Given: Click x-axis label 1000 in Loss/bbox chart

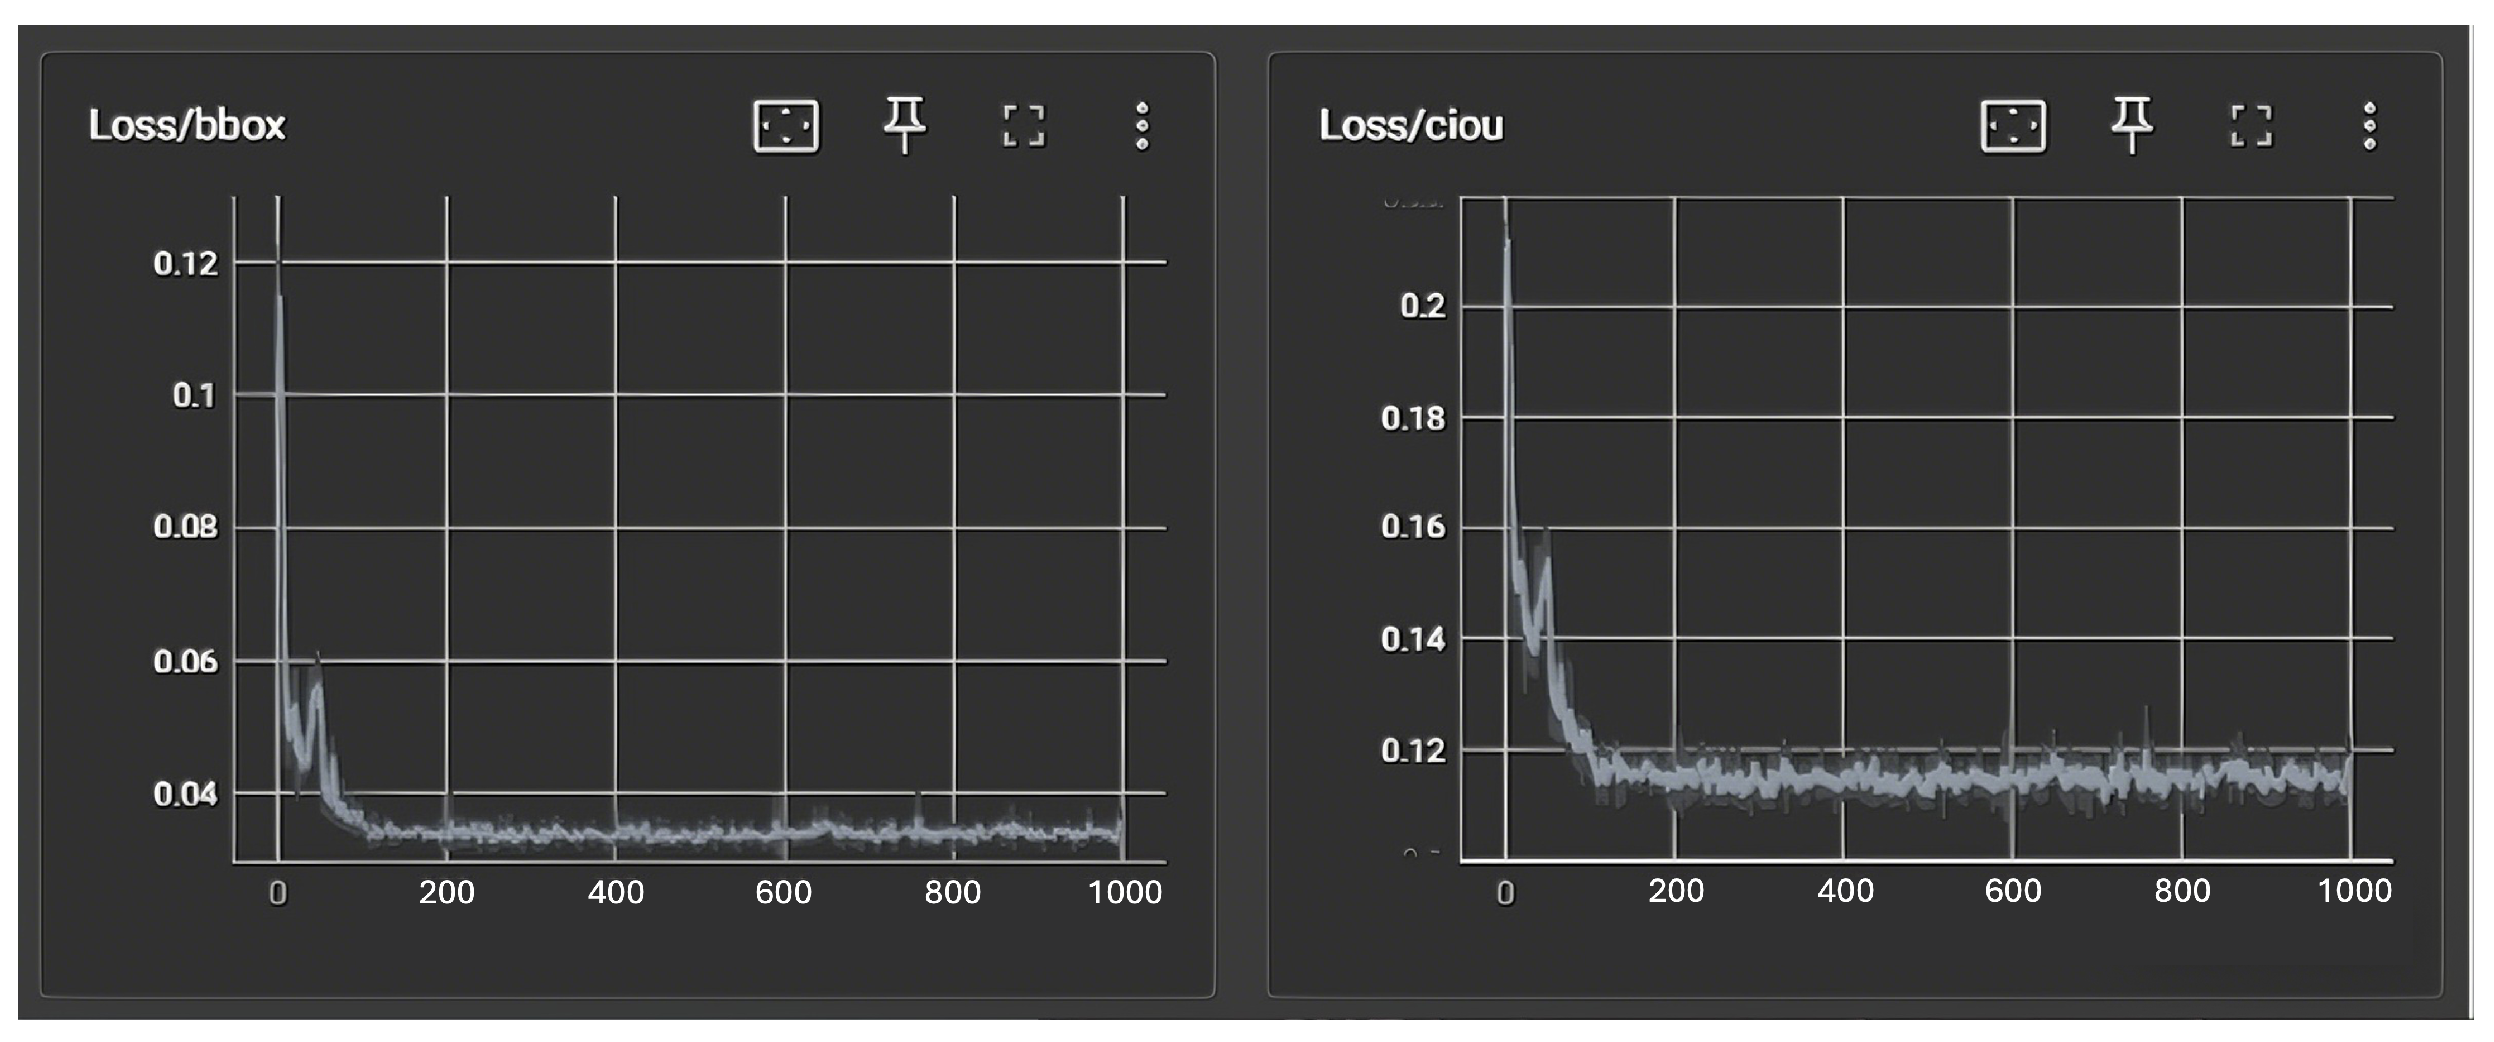Looking at the screenshot, I should click(1124, 892).
